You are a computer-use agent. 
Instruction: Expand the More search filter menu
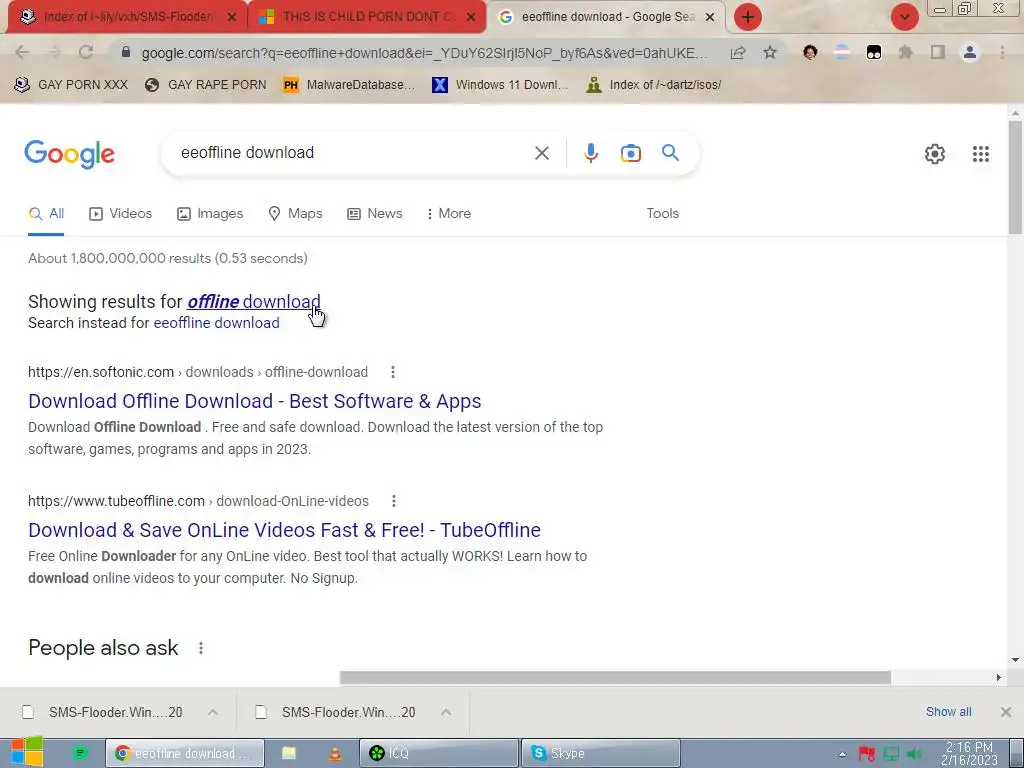pos(448,214)
